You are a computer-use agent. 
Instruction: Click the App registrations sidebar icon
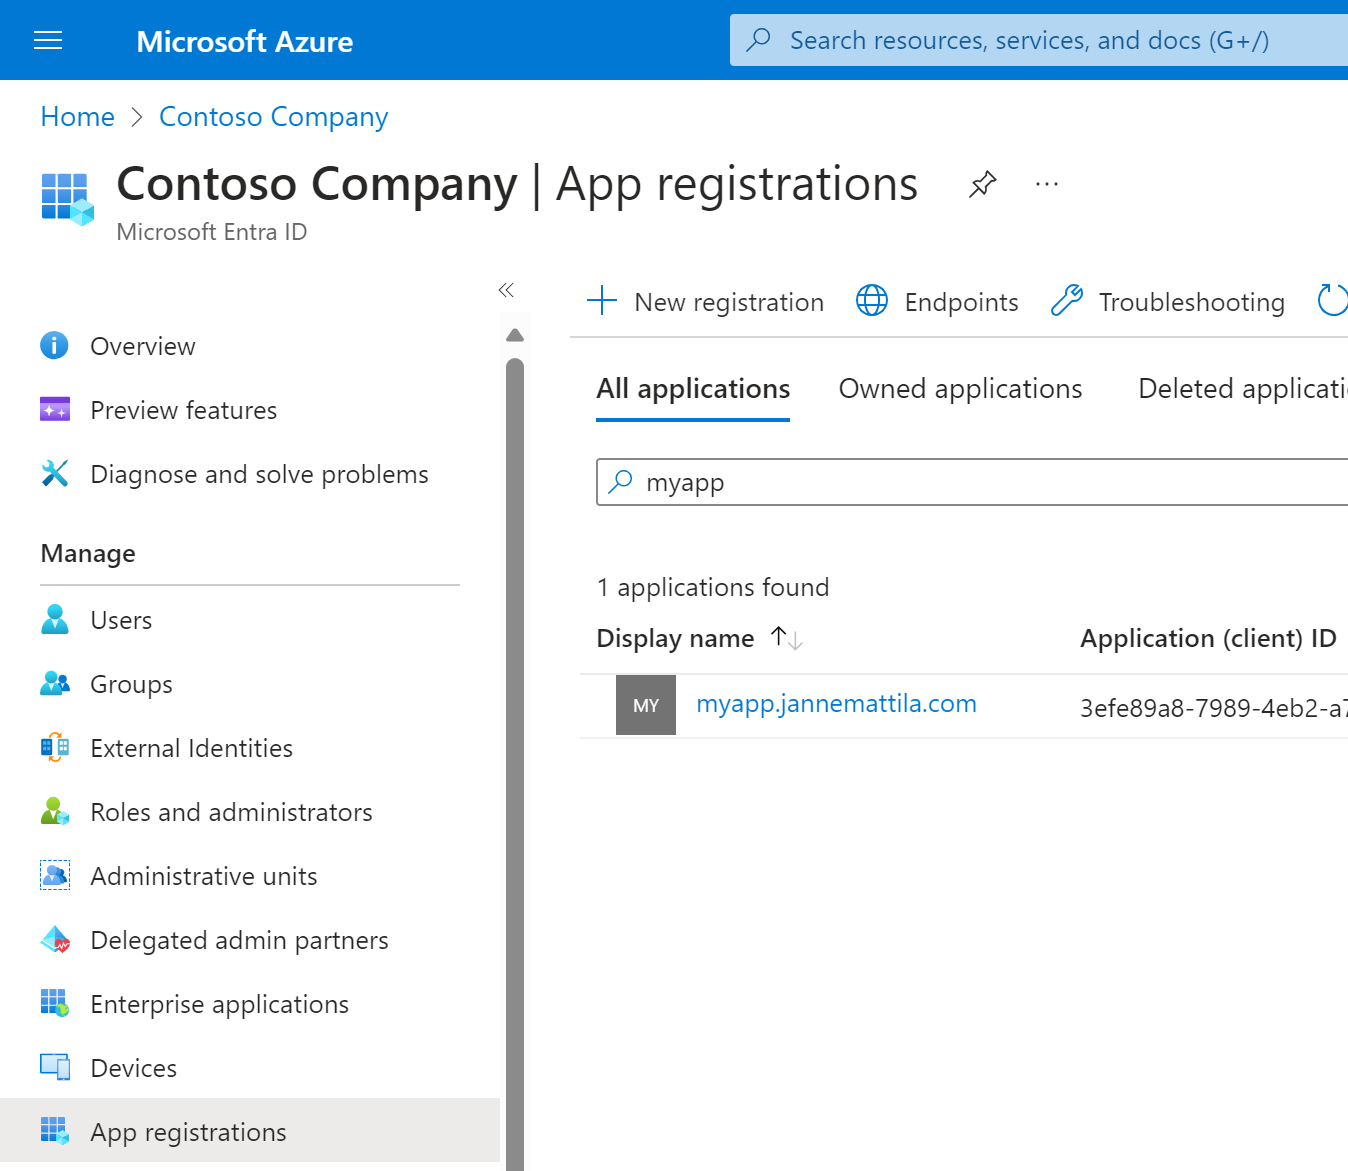[x=55, y=1132]
